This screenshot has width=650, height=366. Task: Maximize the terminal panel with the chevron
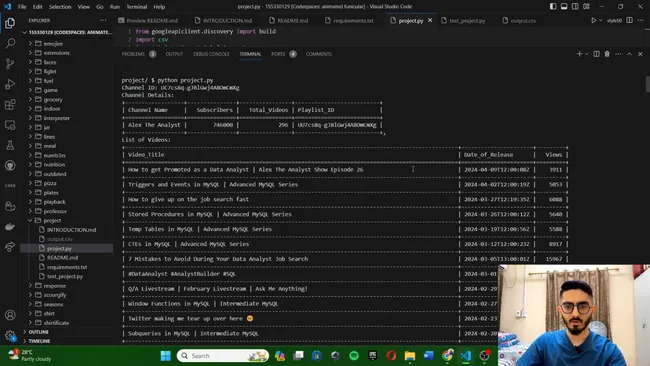[x=629, y=54]
